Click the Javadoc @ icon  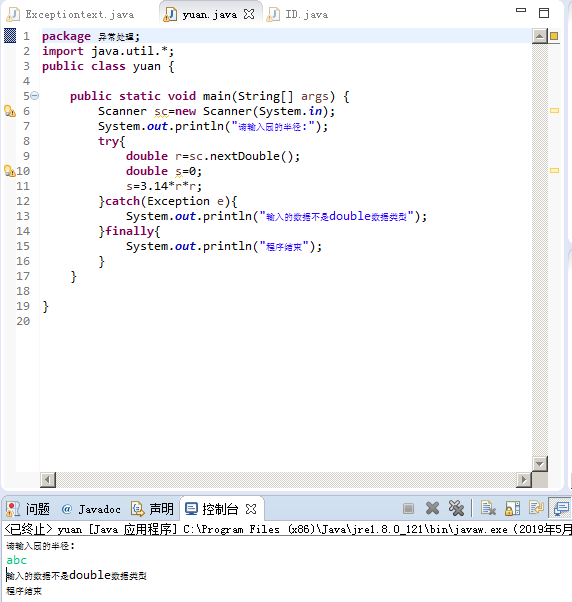pyautogui.click(x=67, y=509)
